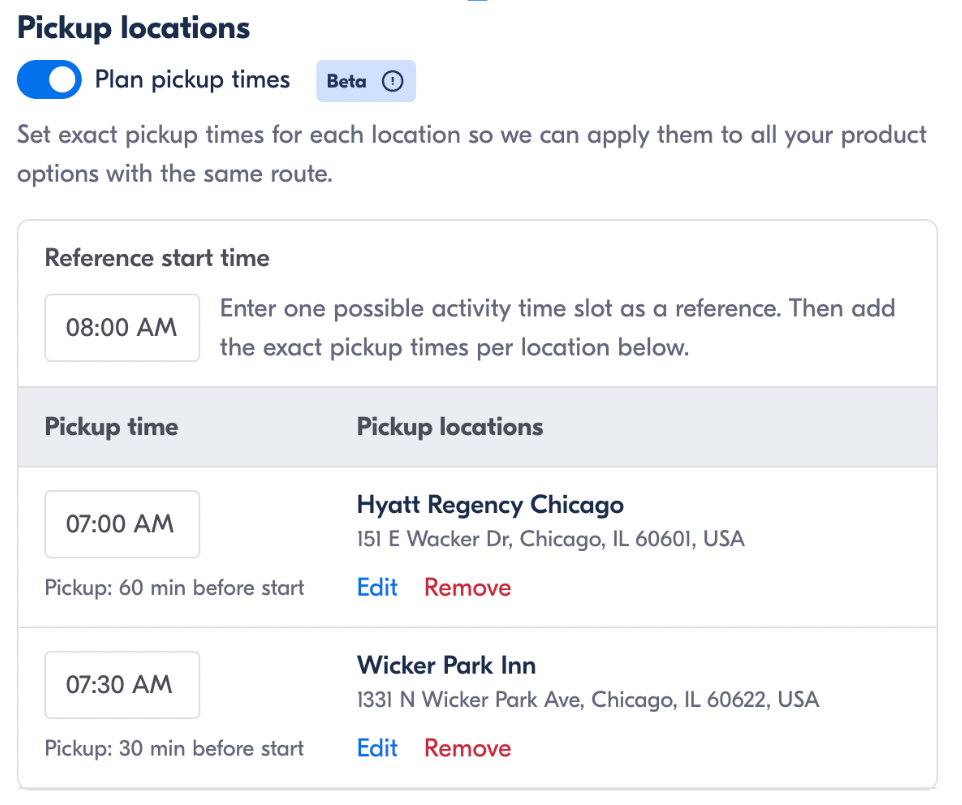Click the Beta badge label
This screenshot has width=962, height=805.
(x=347, y=81)
